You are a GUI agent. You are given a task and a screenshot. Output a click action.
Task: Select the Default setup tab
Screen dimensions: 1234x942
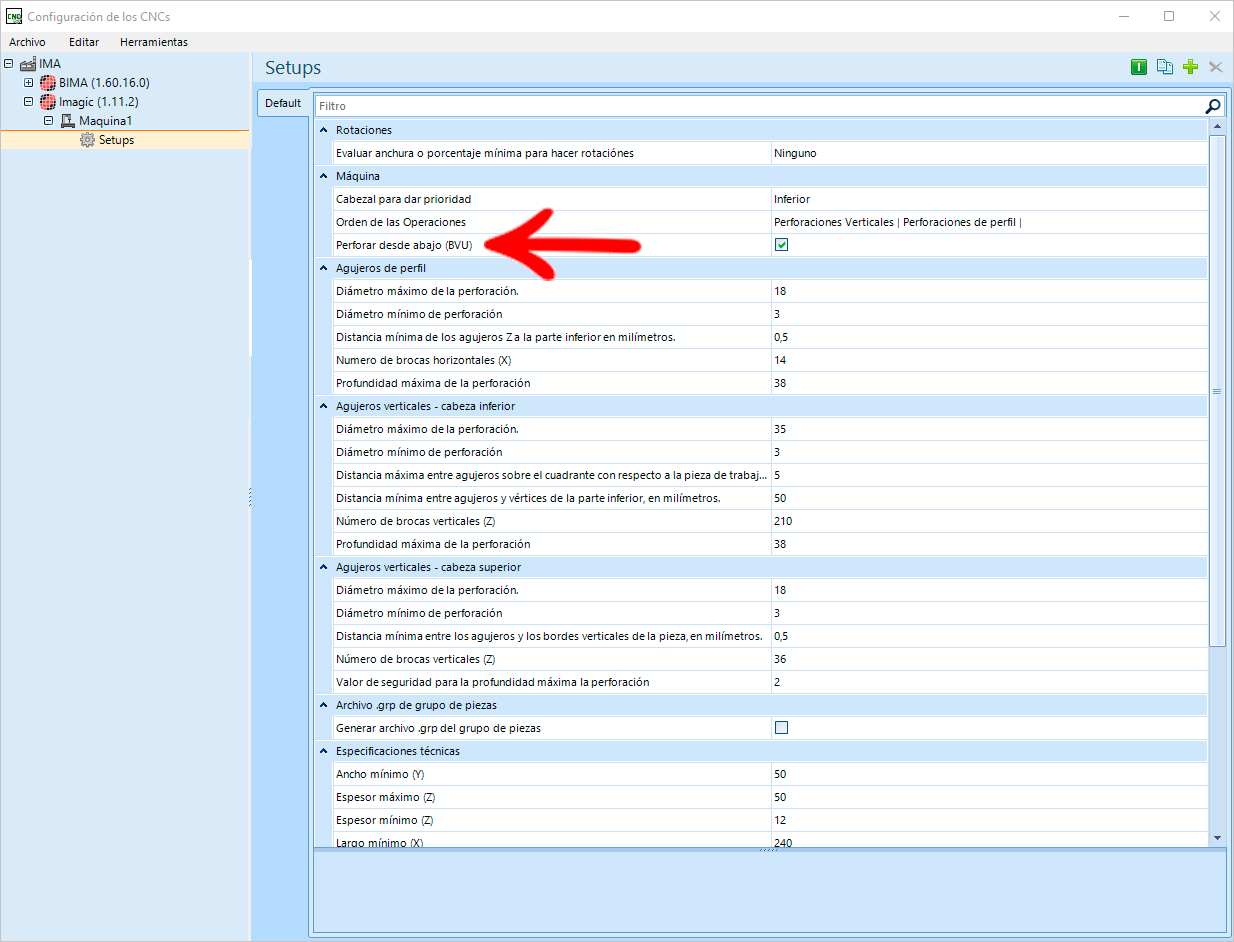(283, 103)
